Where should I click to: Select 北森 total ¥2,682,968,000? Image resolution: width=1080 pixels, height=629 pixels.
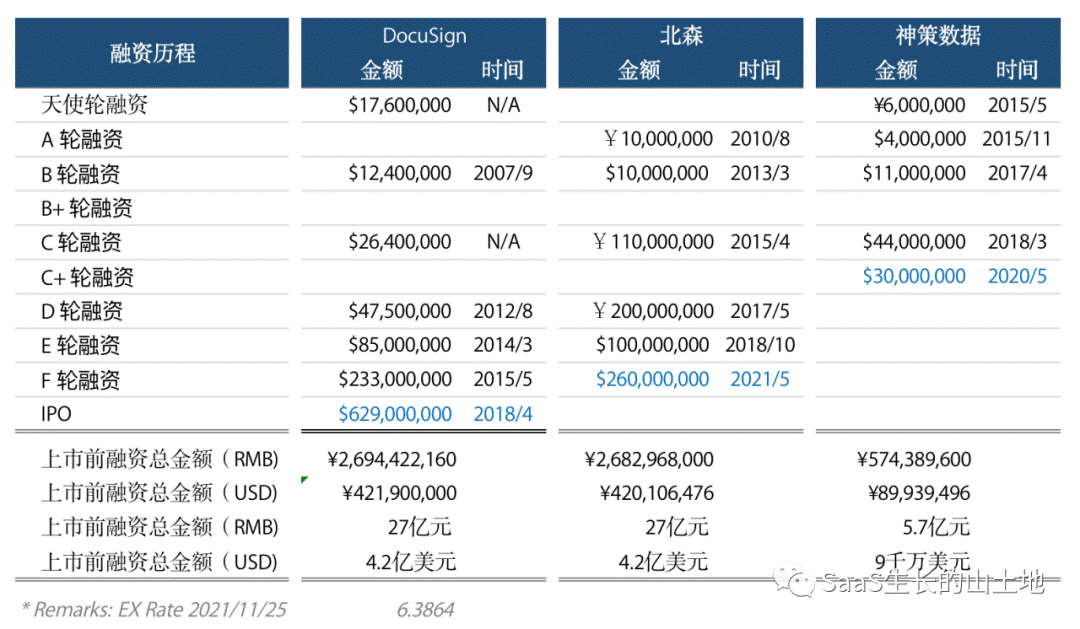pos(649,459)
